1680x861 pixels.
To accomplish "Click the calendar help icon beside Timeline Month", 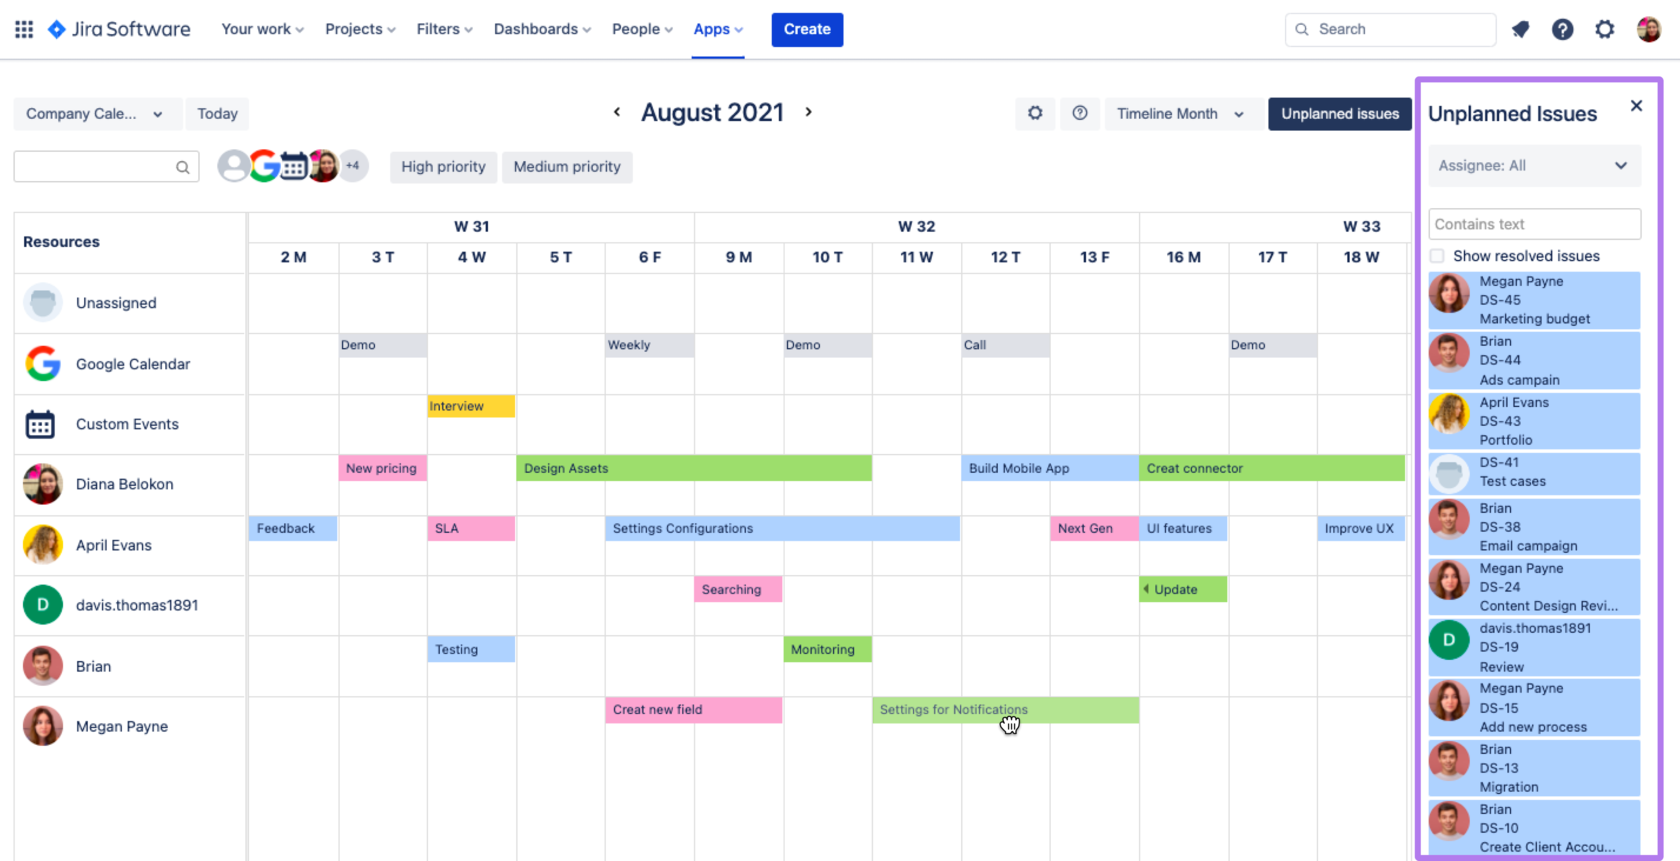I will [x=1080, y=113].
